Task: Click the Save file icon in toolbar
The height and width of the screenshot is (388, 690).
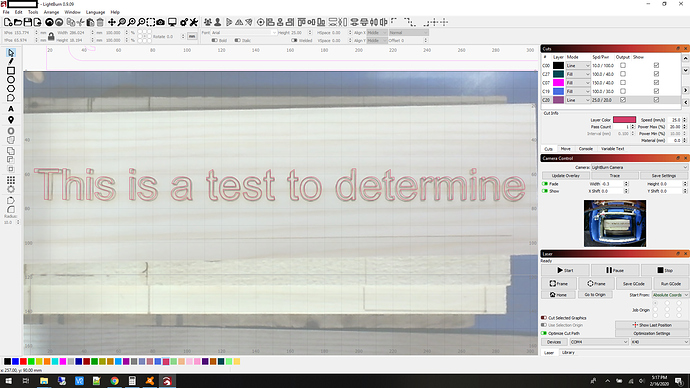Action: click(28, 22)
